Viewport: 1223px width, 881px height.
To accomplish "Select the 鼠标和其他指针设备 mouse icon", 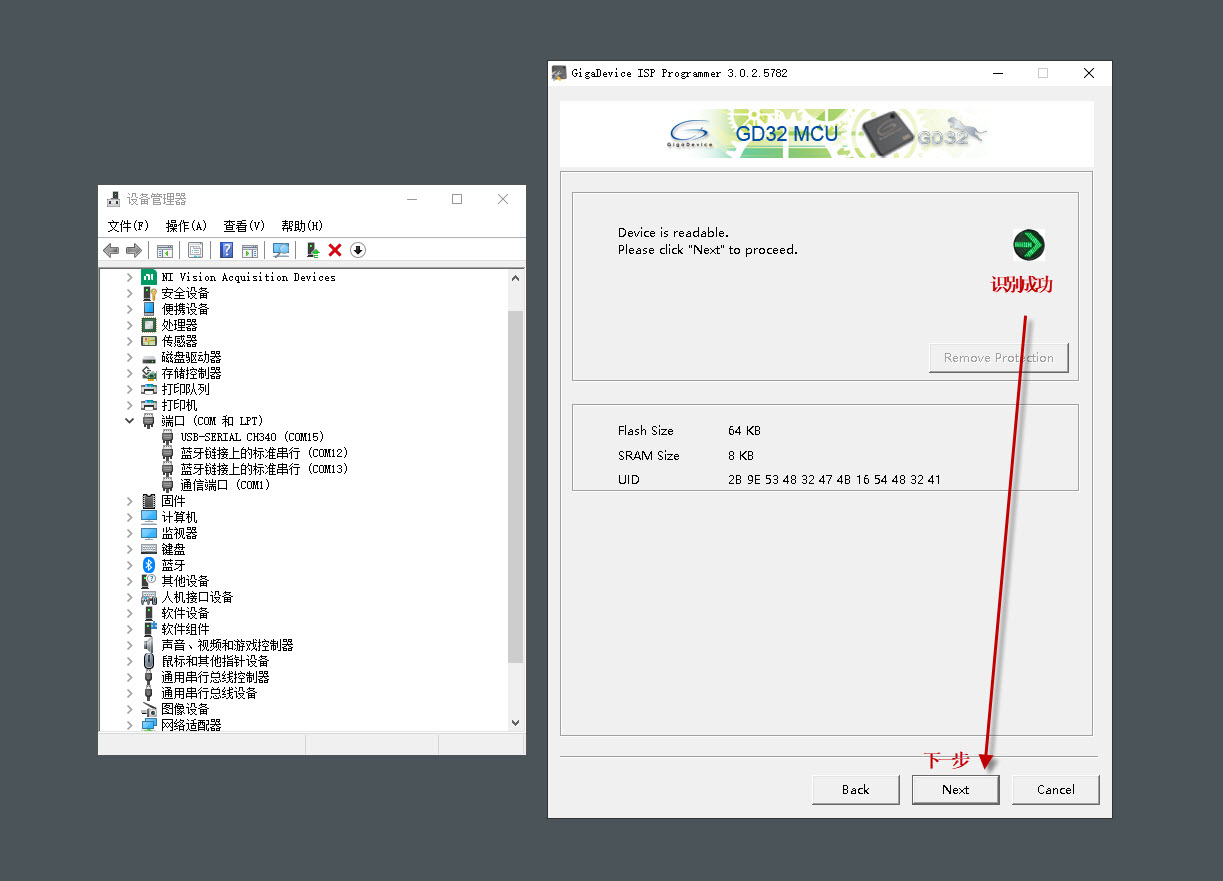I will click(x=149, y=661).
